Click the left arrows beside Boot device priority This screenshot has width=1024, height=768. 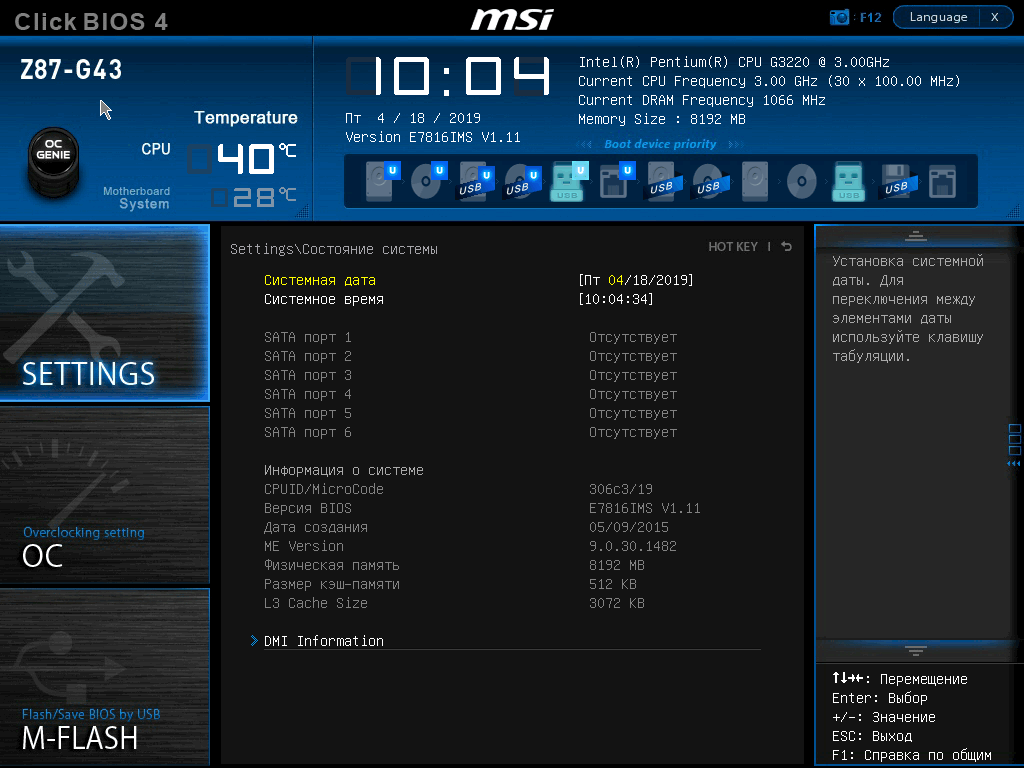tap(584, 144)
